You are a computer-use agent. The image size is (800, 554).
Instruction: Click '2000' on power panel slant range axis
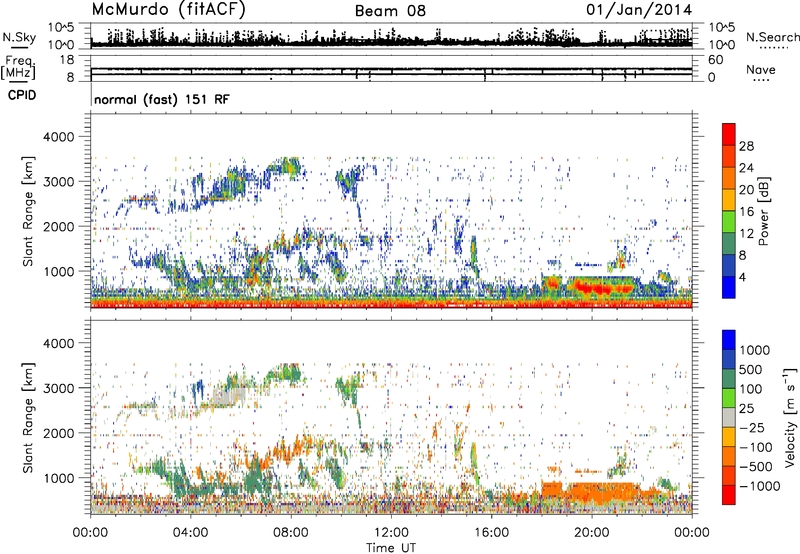(59, 226)
